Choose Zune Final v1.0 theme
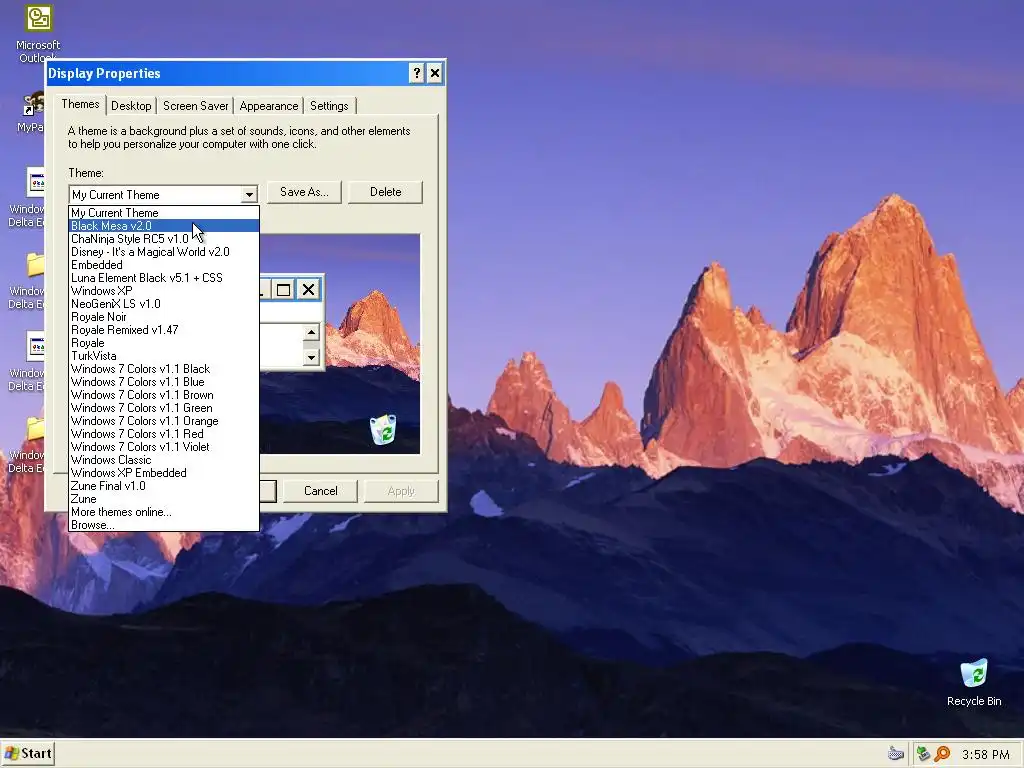The width and height of the screenshot is (1024, 768). coord(164,487)
